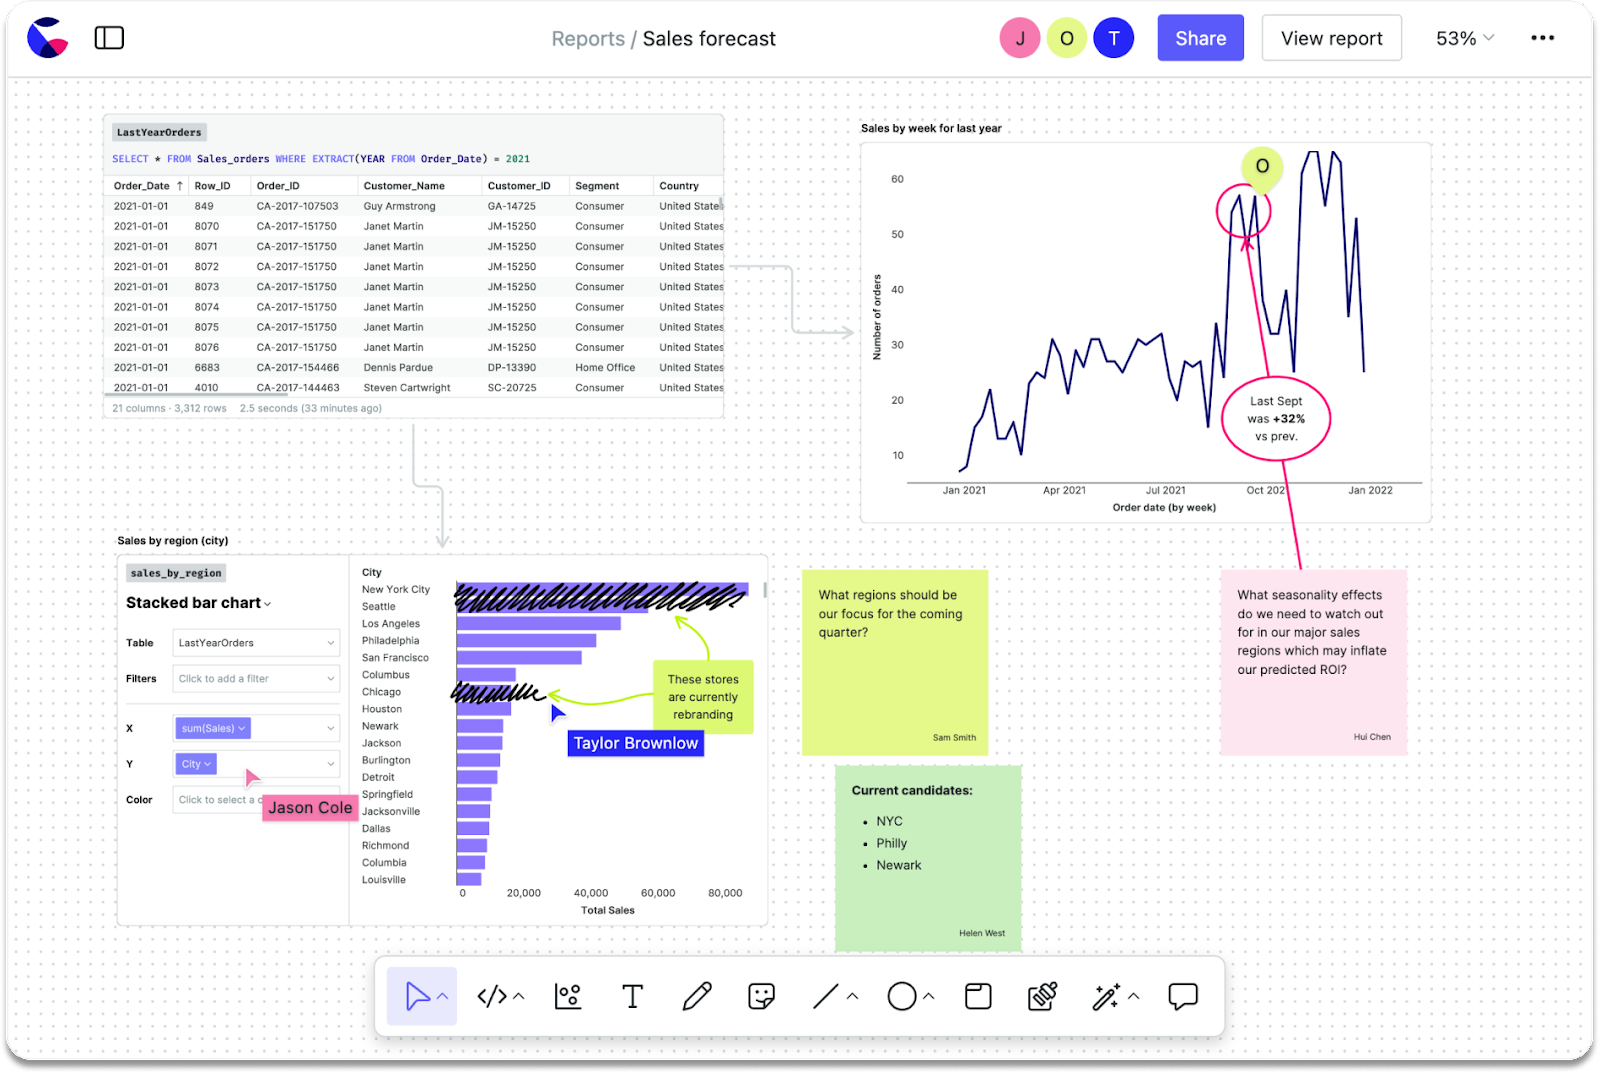Select the yellow sticky note about regions
The width and height of the screenshot is (1600, 1073).
click(895, 662)
